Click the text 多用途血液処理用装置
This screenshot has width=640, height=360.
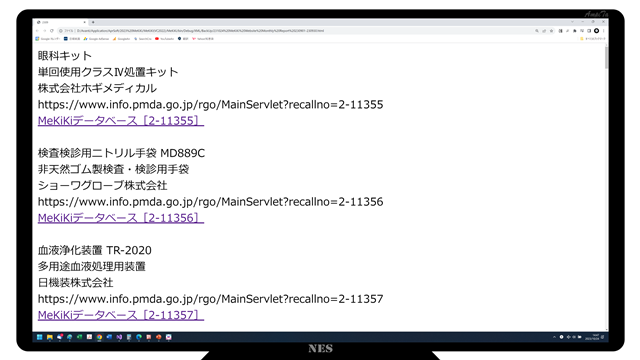tap(92, 267)
